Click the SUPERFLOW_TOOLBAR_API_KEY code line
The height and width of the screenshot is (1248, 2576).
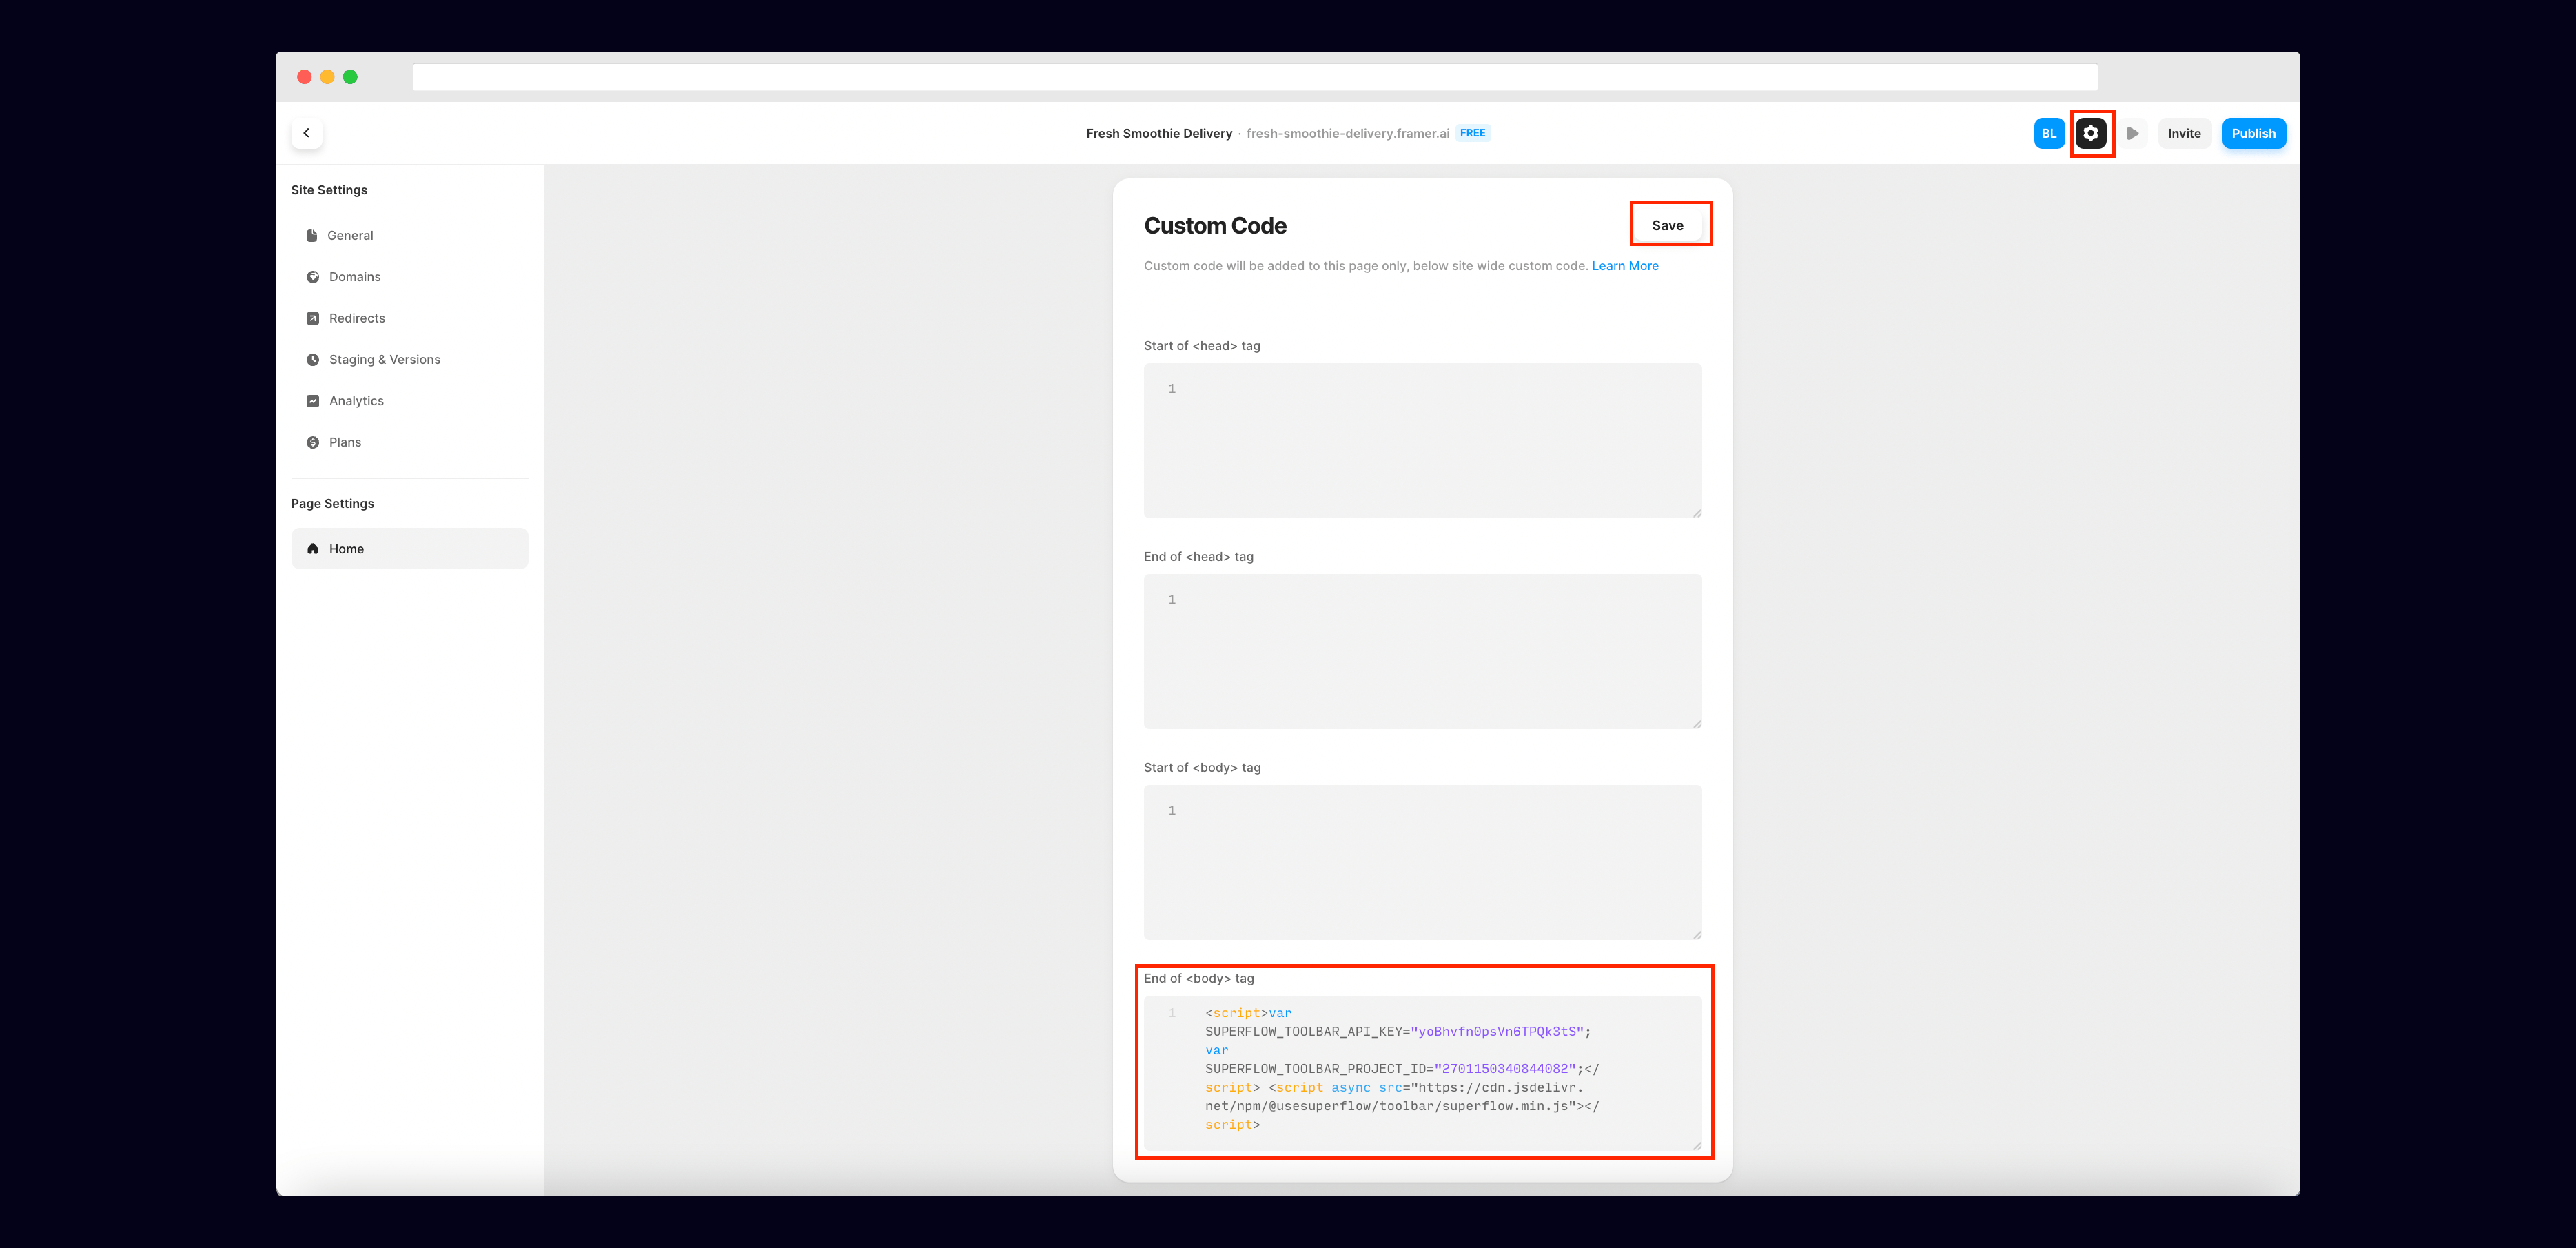click(x=1398, y=1032)
